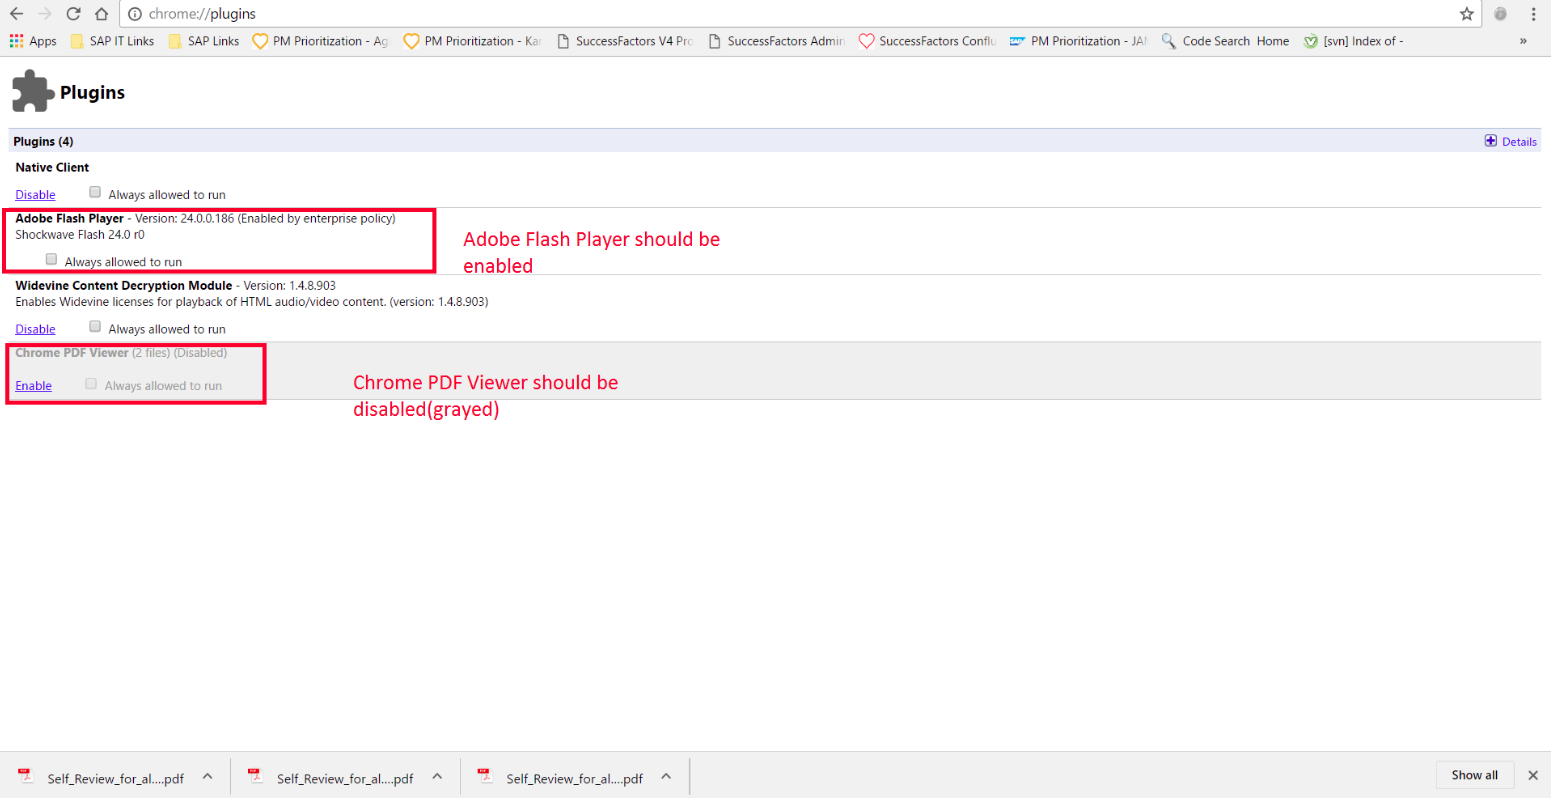The height and width of the screenshot is (798, 1552).
Task: Click the third download's PDF file icon
Action: 485,776
